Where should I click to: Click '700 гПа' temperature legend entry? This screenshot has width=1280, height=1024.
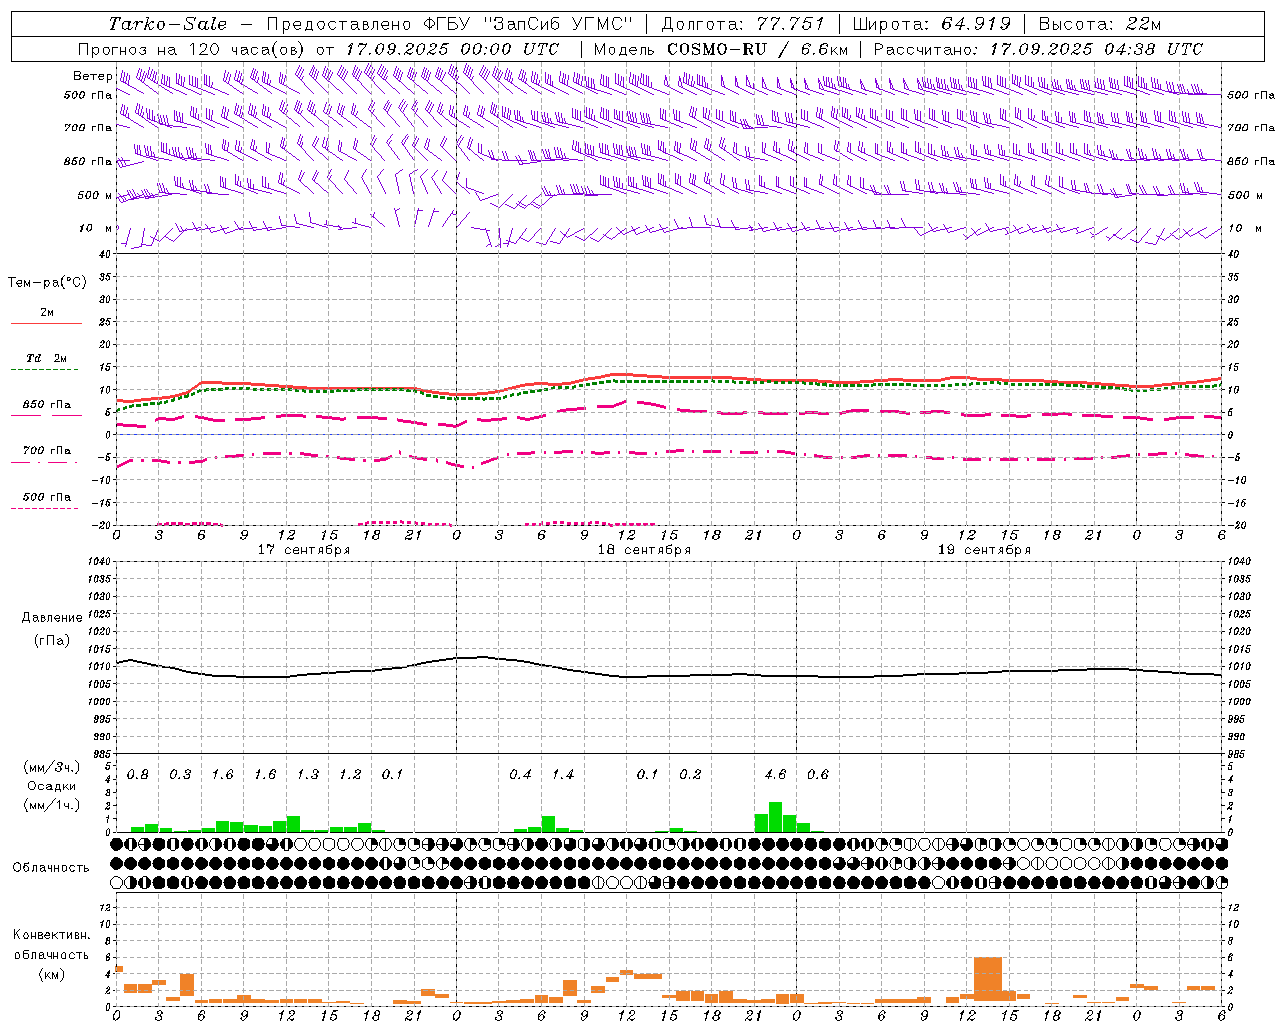point(47,451)
